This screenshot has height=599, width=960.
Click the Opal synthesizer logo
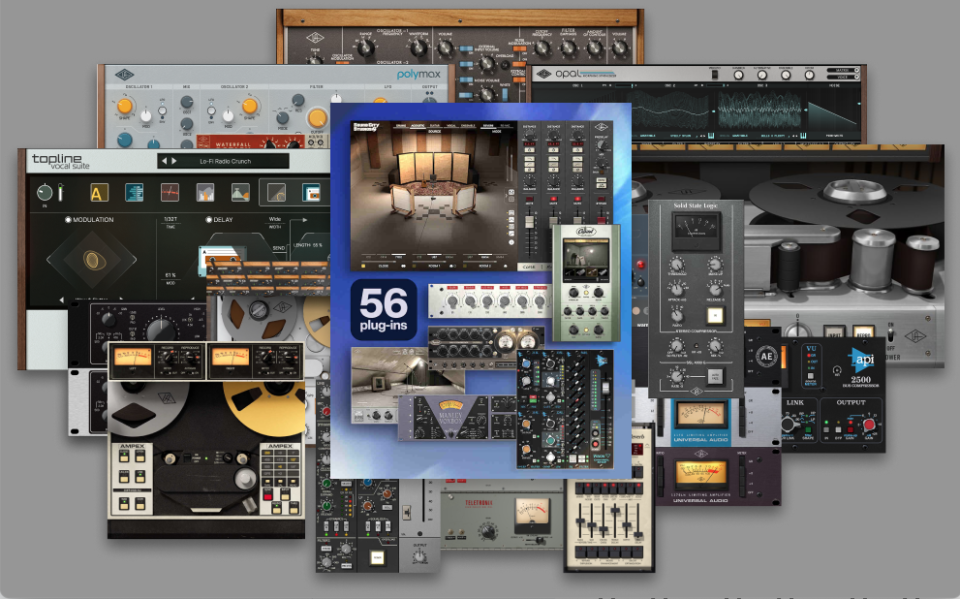568,73
